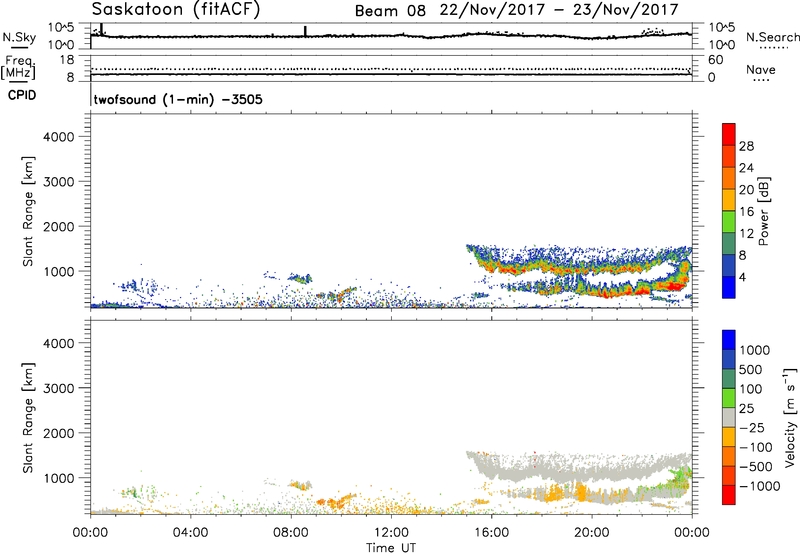Click the '60' tick on Nave axis
The image size is (800, 554).
tap(715, 60)
